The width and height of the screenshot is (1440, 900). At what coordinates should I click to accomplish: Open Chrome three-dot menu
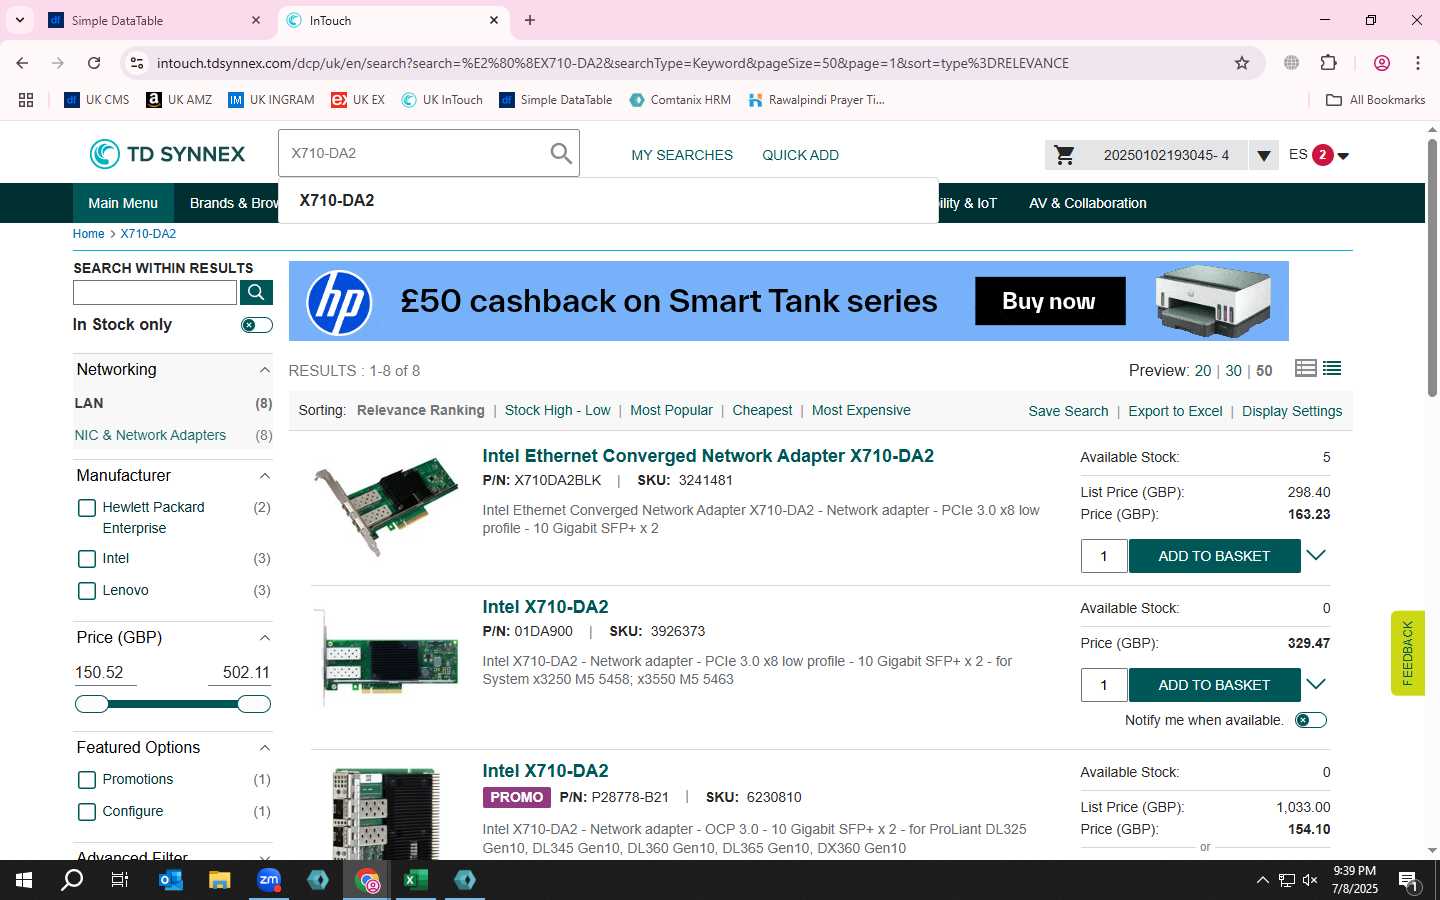coord(1418,63)
